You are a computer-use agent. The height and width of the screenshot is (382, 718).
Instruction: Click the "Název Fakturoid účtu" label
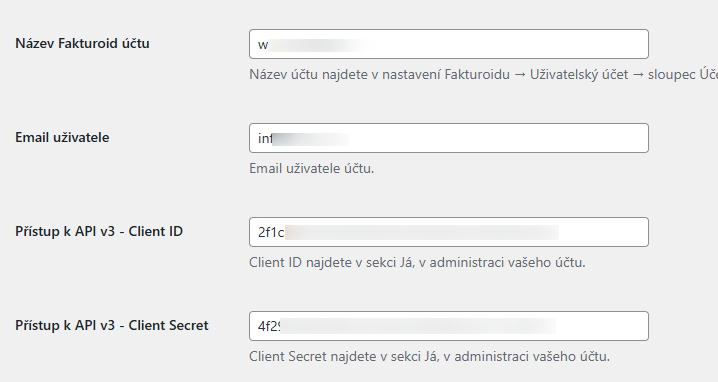click(82, 44)
